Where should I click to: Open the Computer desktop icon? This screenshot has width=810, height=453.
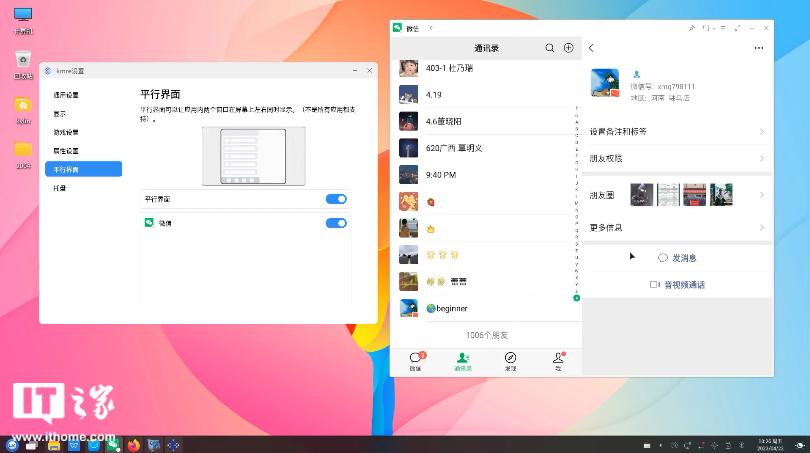[23, 21]
